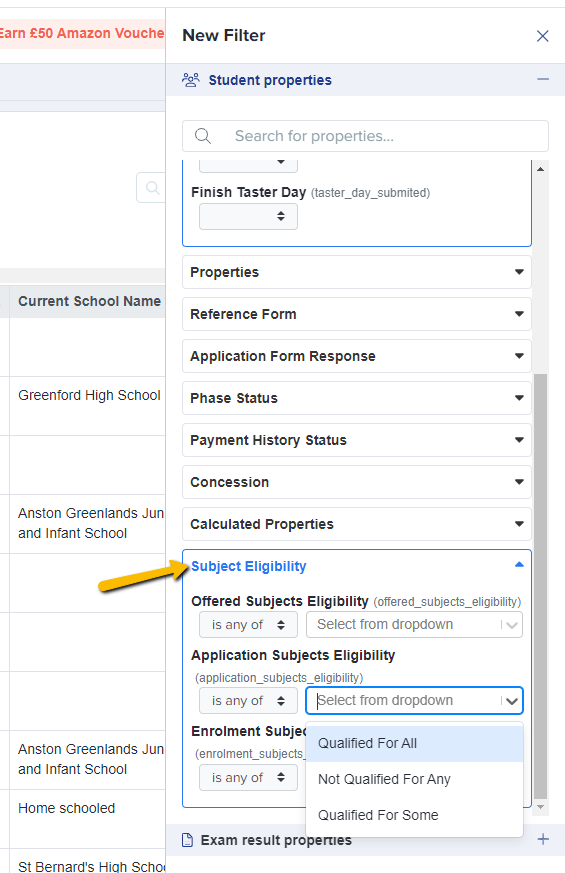The width and height of the screenshot is (565, 873).
Task: Expand the Properties section
Action: (357, 272)
